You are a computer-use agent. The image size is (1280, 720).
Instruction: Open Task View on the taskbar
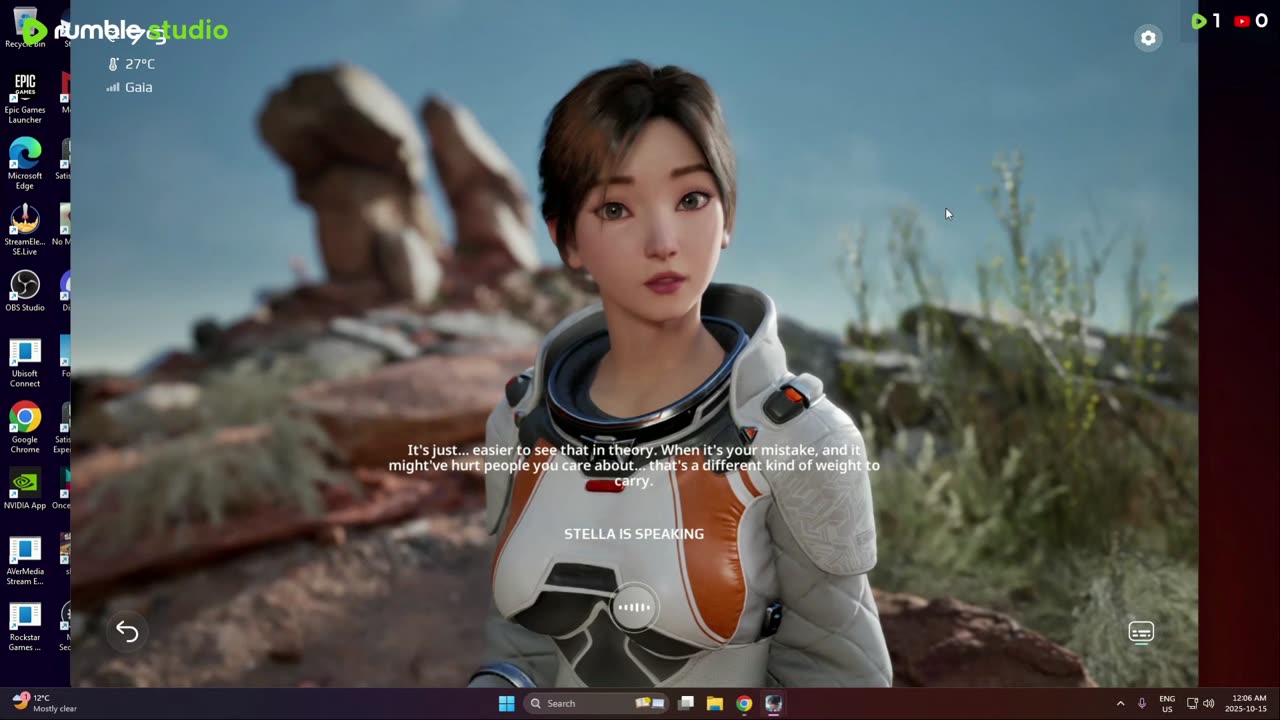[686, 703]
